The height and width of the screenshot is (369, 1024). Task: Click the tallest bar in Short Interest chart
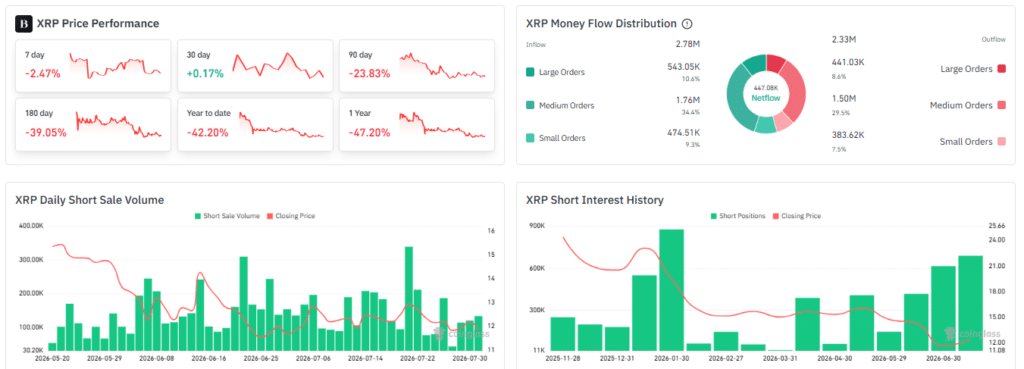click(x=671, y=290)
